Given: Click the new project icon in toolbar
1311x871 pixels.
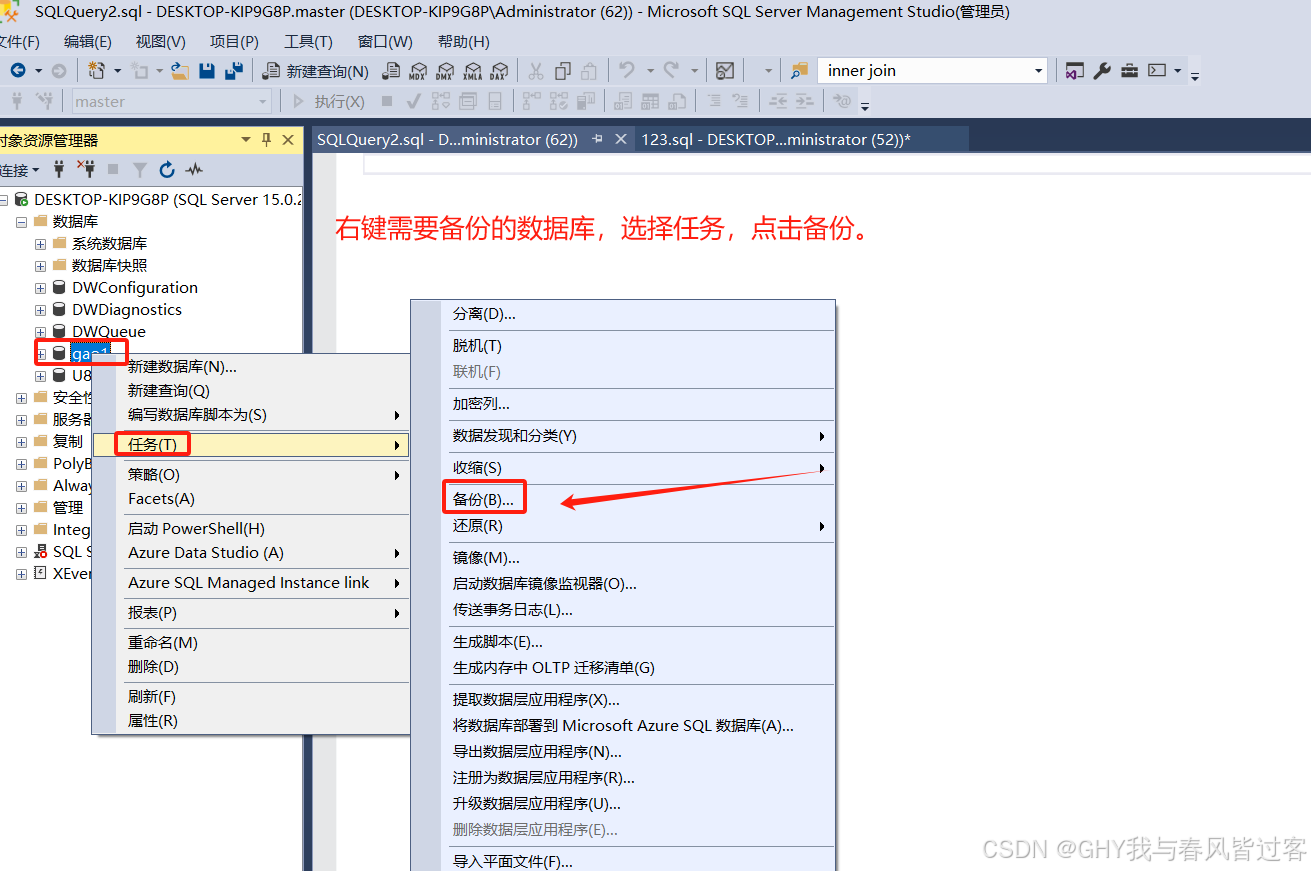Looking at the screenshot, I should tap(97, 71).
